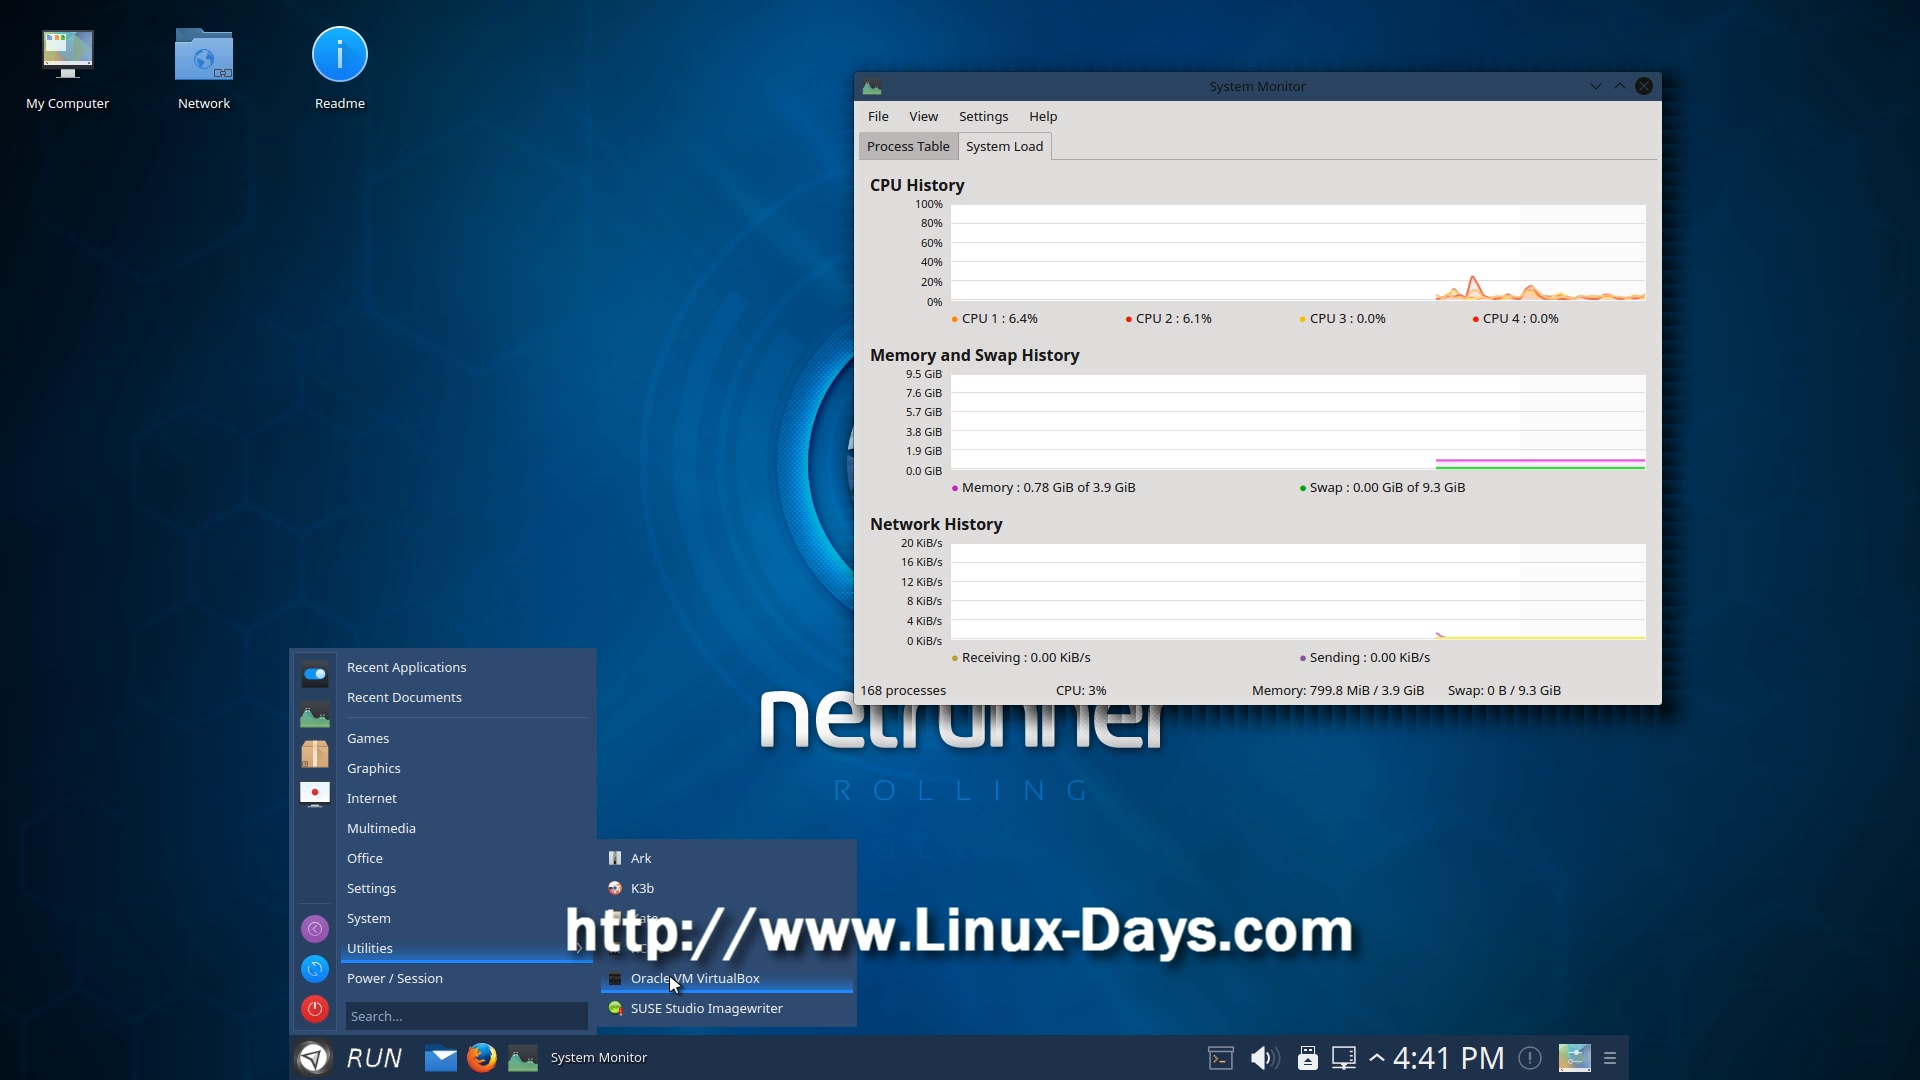Image resolution: width=1920 pixels, height=1080 pixels.
Task: Click the 4:41 PM clock
Action: point(1448,1058)
